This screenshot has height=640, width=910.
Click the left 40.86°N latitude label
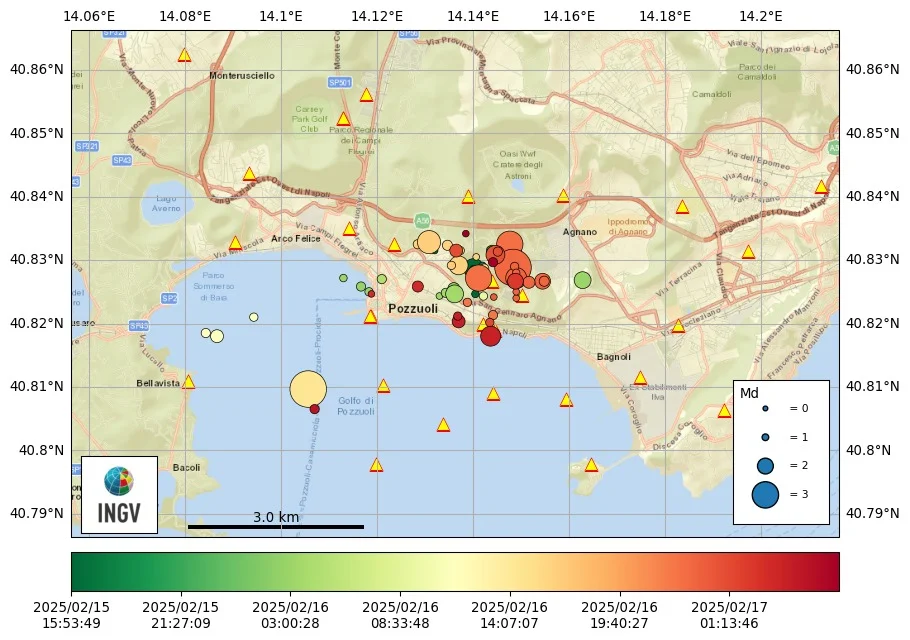tap(37, 70)
